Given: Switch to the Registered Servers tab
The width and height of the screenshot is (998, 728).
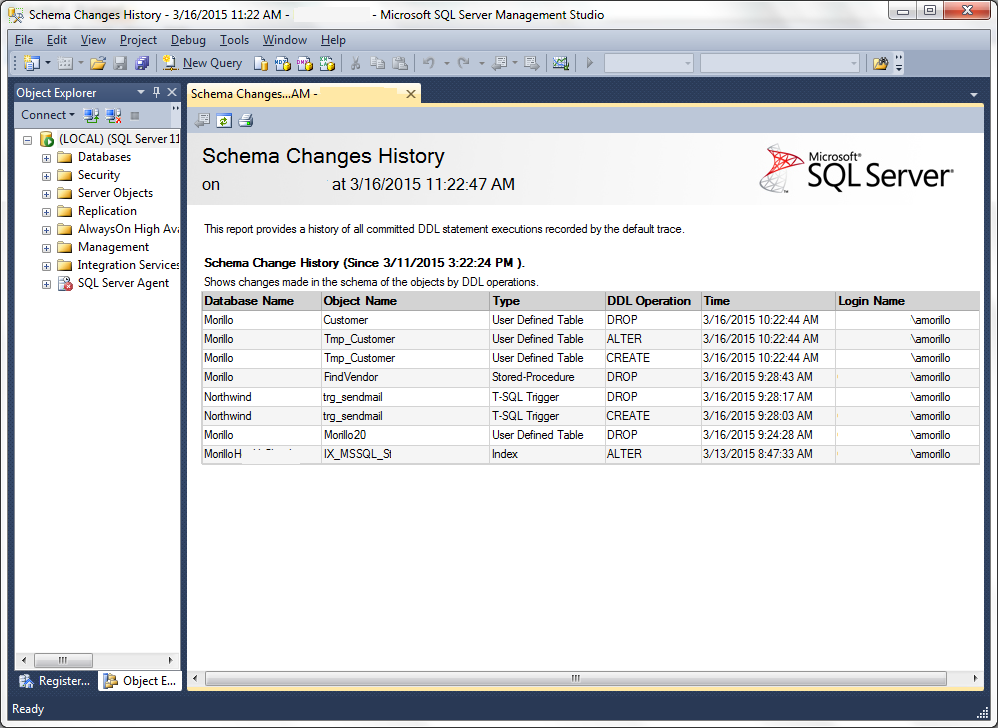Looking at the screenshot, I should [55, 681].
